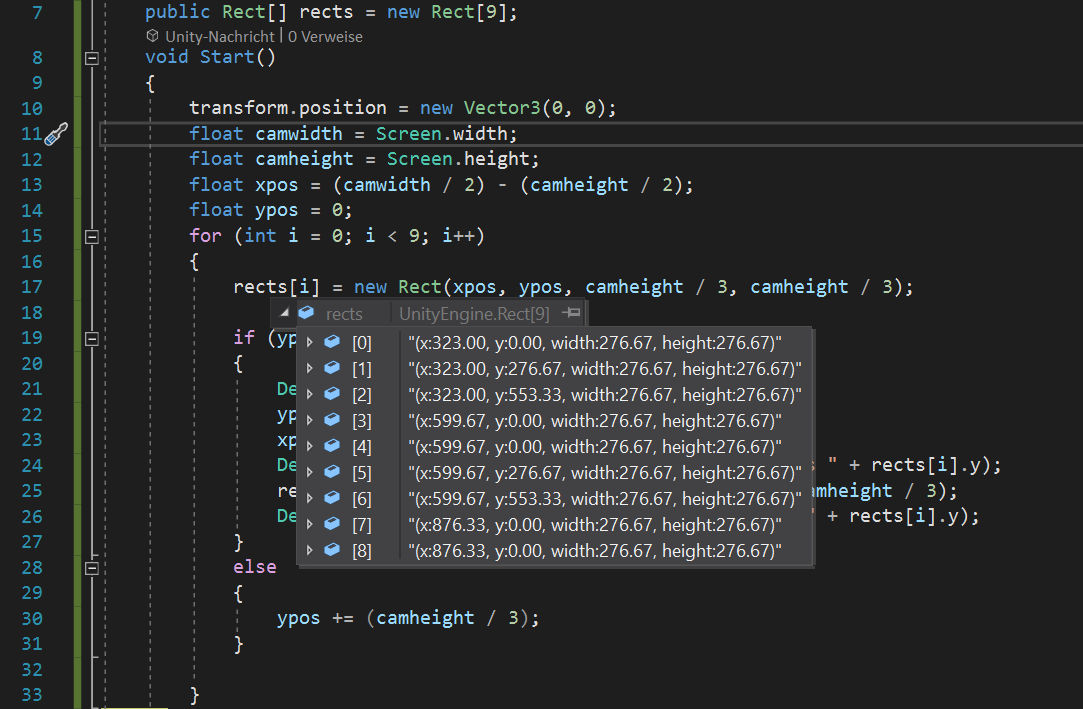The image size is (1083, 709).
Task: Click 'ypos' variable declaration on line 14
Action: [x=277, y=210]
